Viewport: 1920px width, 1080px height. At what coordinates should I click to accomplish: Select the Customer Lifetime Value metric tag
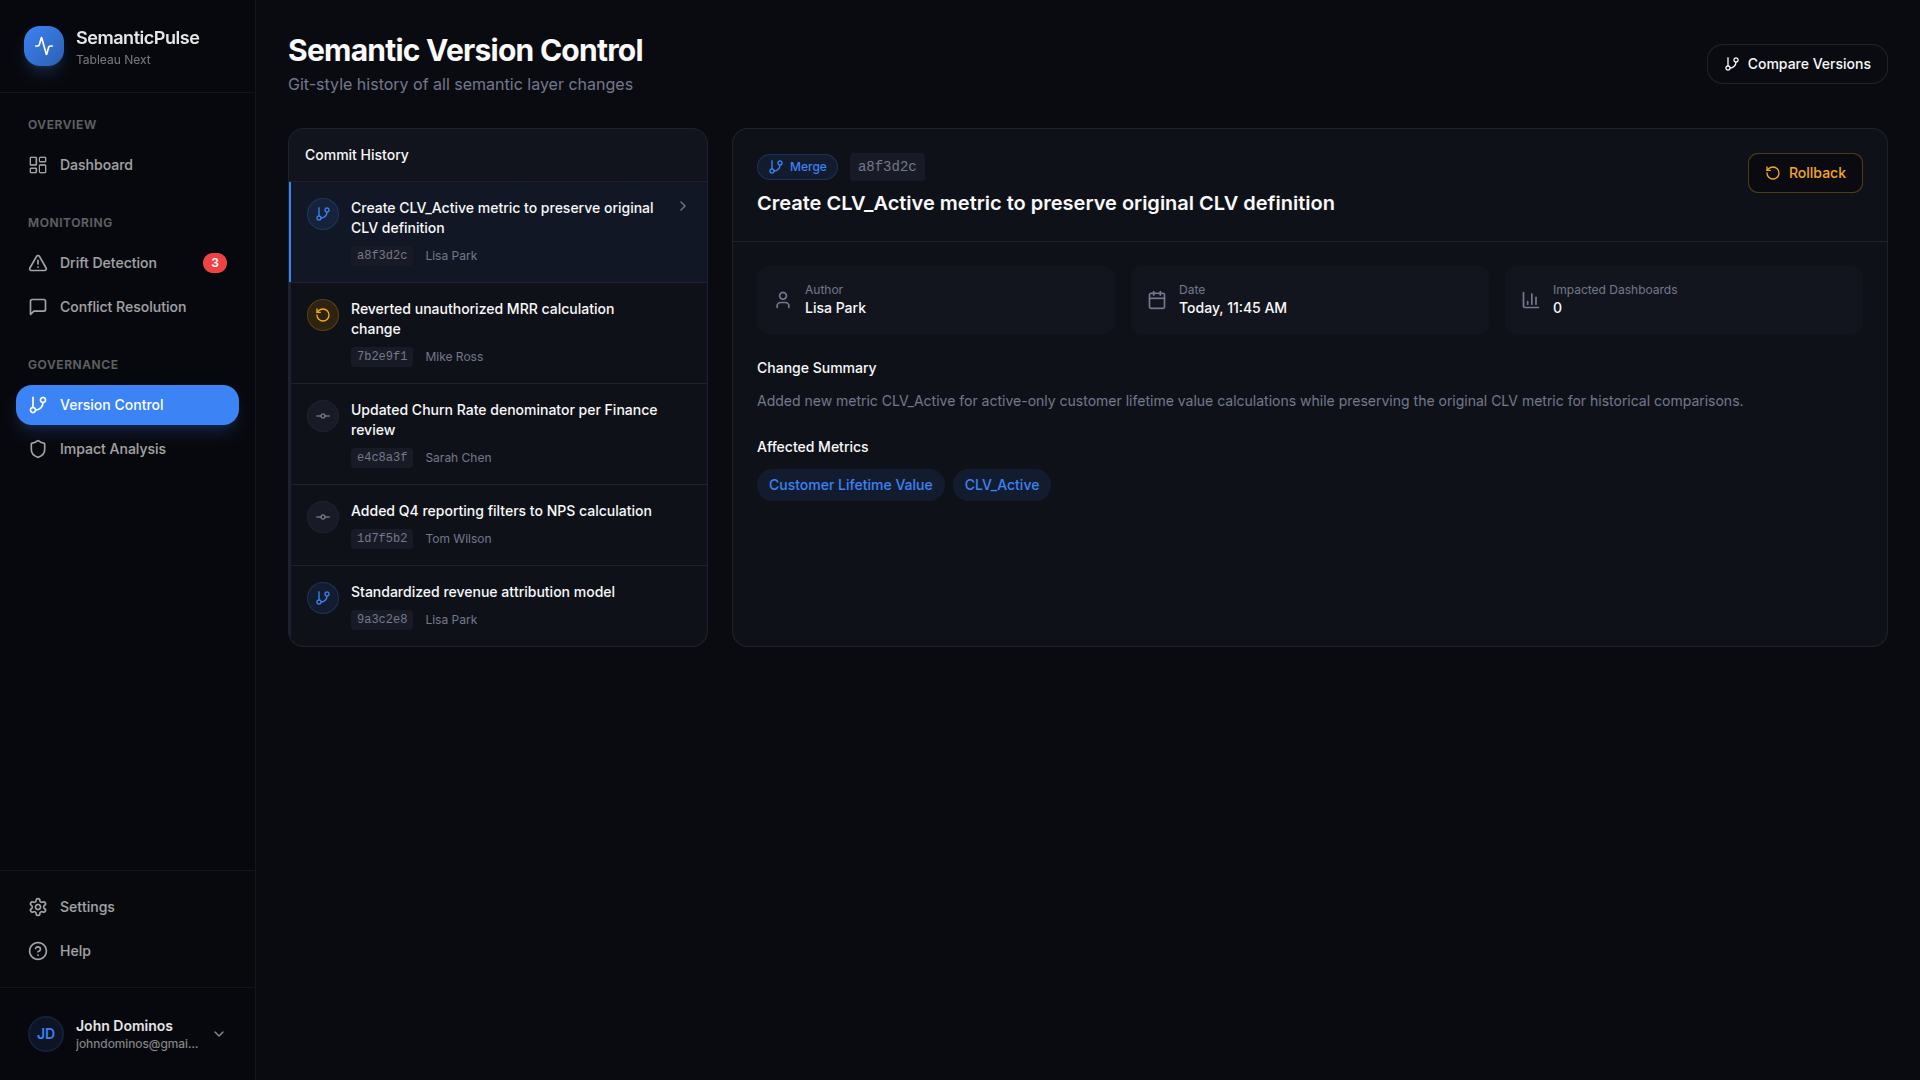tap(850, 485)
